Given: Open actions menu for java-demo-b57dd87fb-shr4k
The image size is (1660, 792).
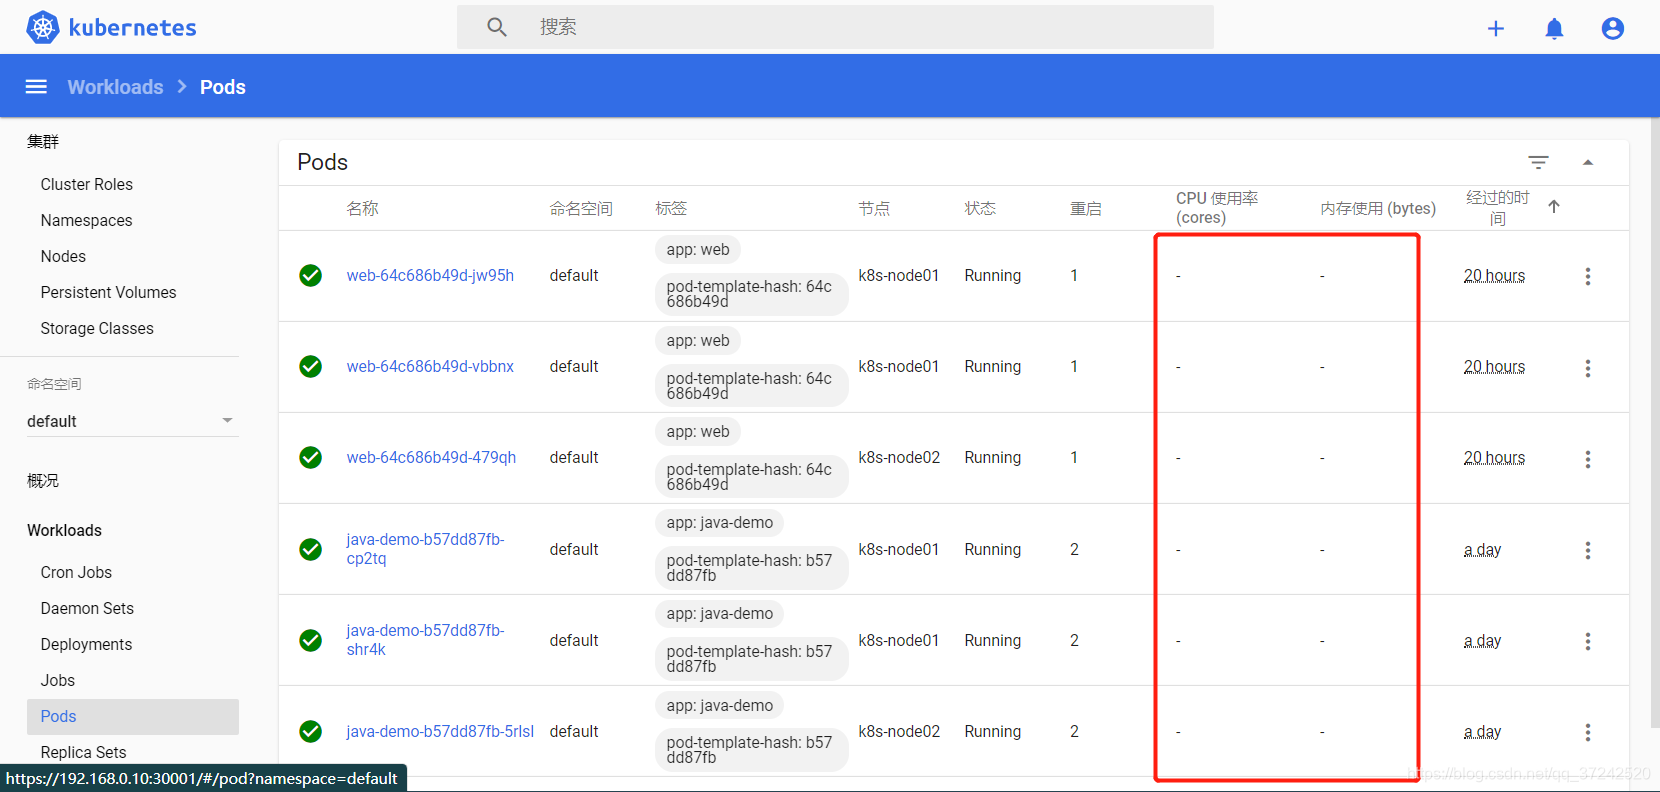Looking at the screenshot, I should click(x=1587, y=641).
